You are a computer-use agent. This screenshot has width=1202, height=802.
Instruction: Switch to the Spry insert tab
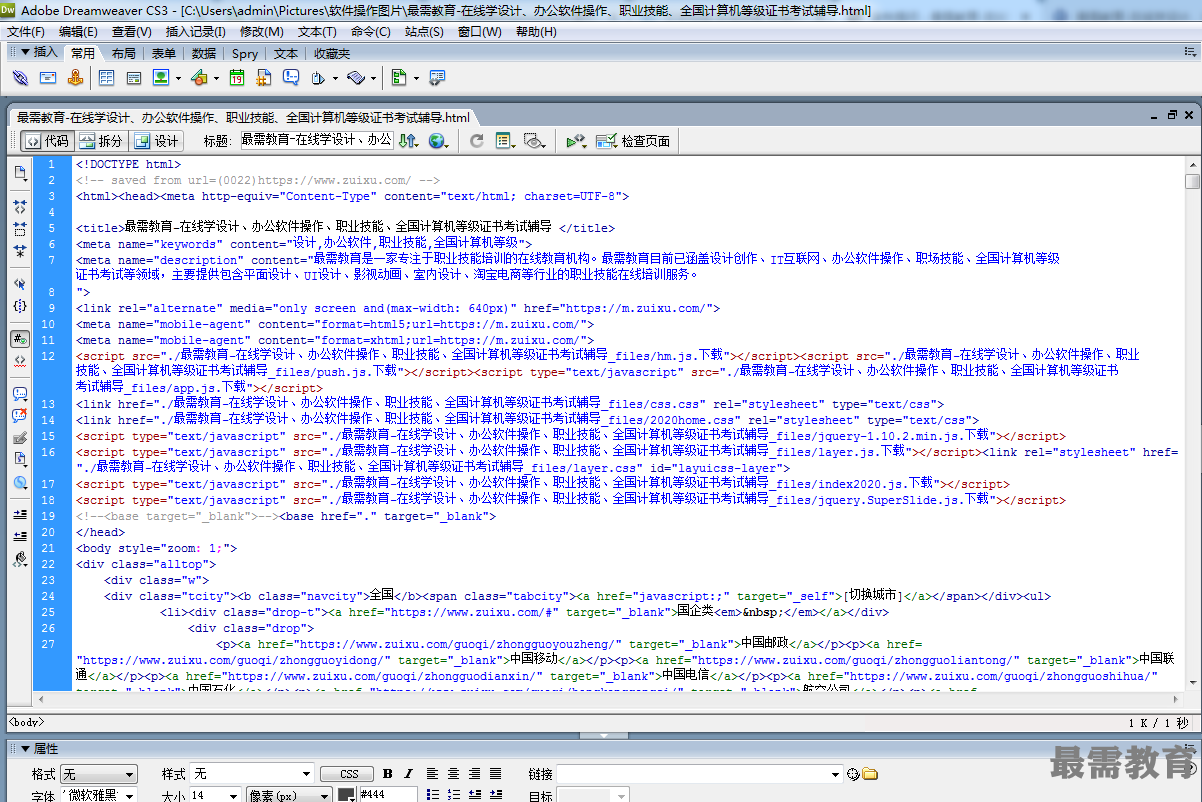(245, 53)
